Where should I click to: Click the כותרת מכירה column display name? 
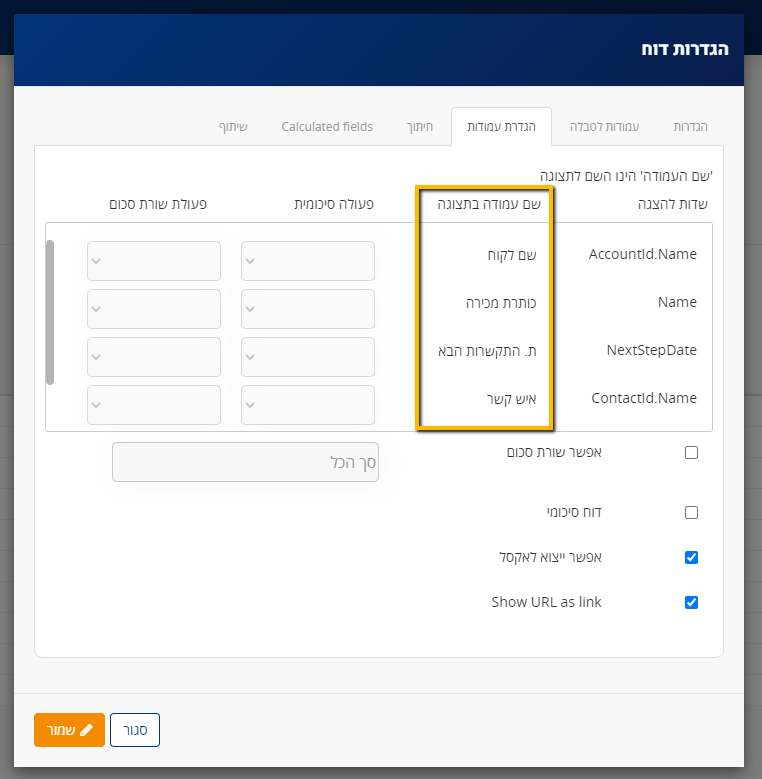501,303
